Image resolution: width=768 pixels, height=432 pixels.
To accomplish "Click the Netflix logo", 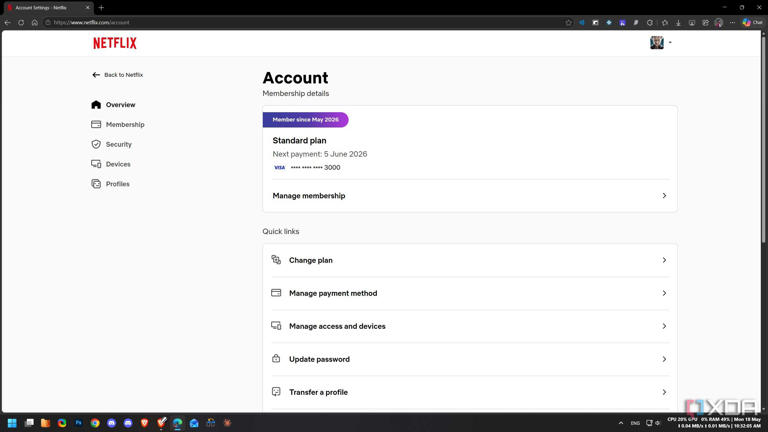I will 115,43.
